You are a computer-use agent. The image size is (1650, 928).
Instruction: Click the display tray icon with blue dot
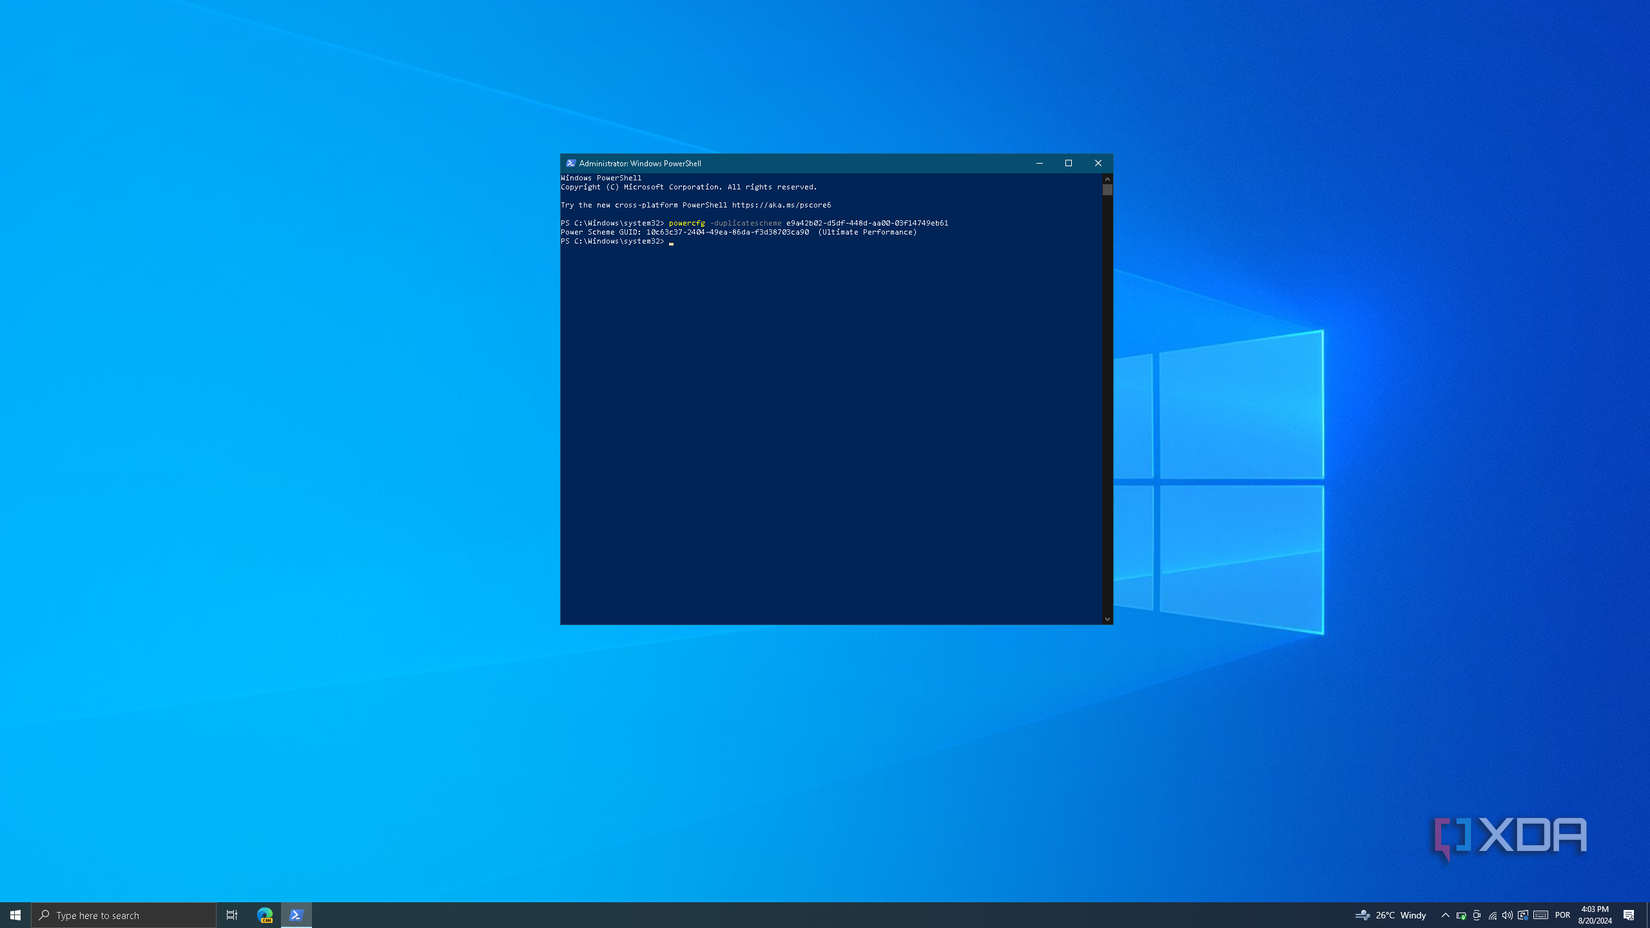tap(1523, 915)
